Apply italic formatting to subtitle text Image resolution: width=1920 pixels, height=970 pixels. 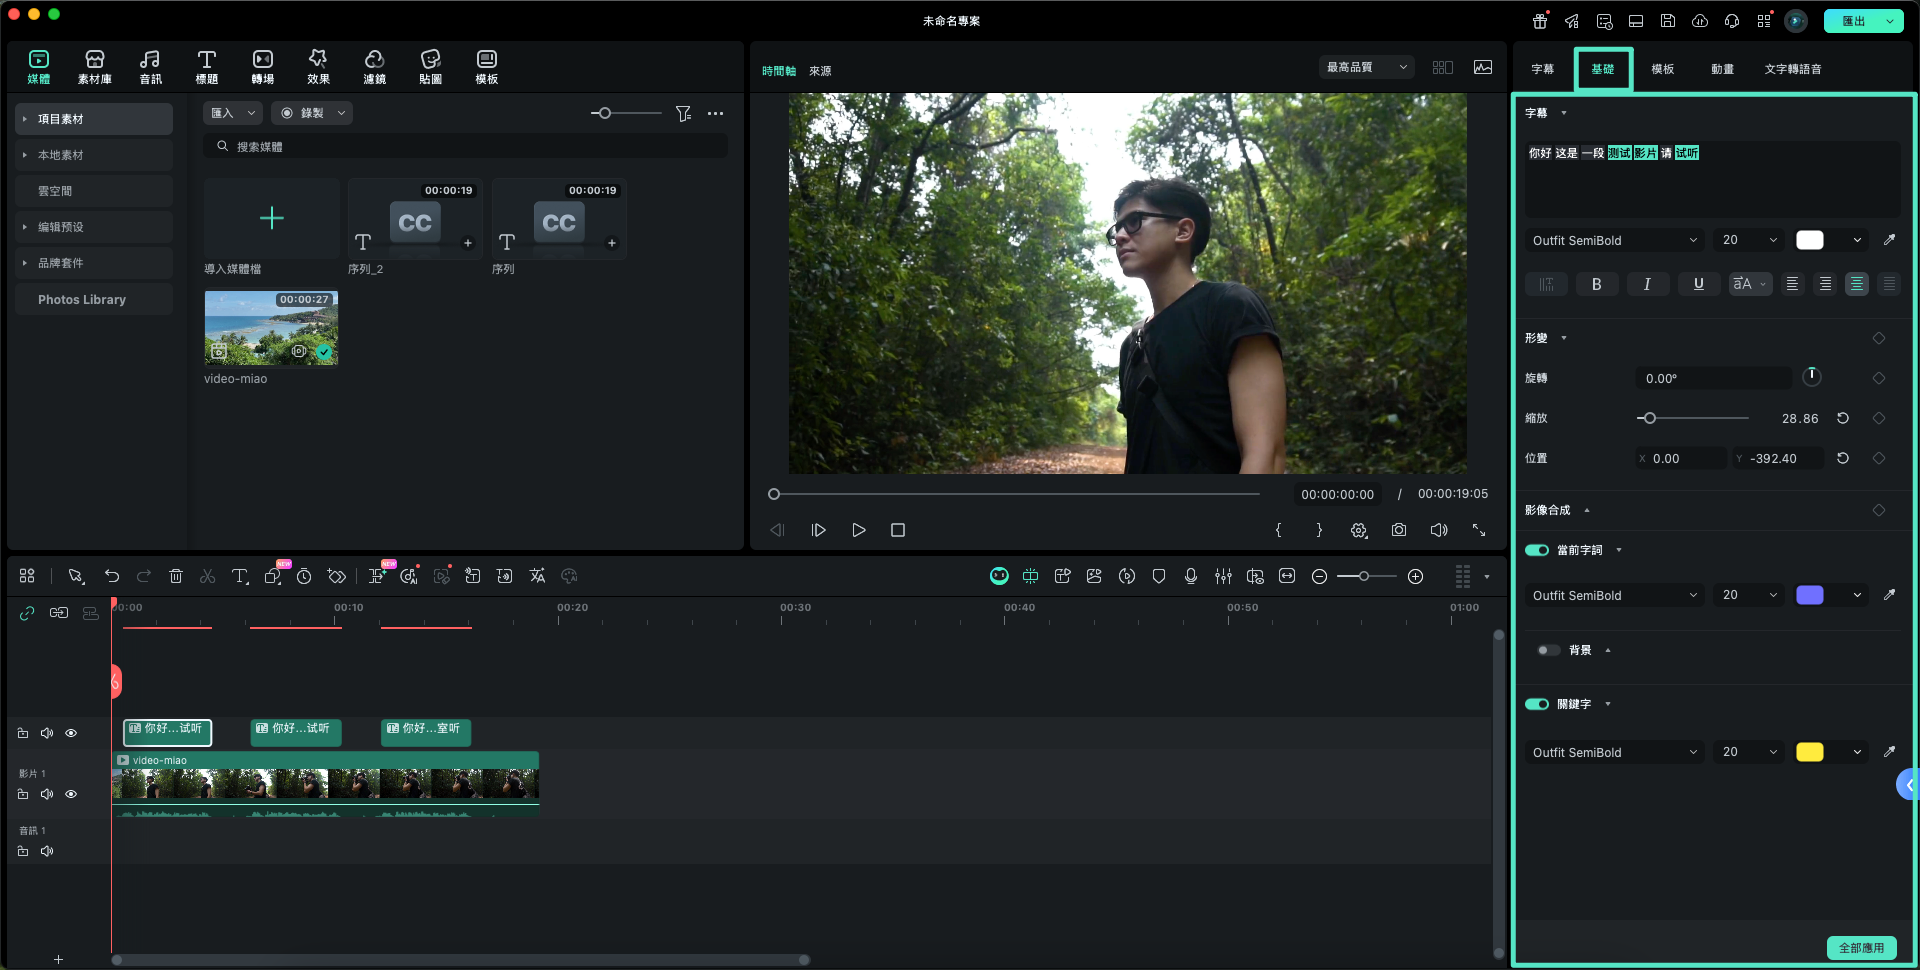(x=1646, y=284)
